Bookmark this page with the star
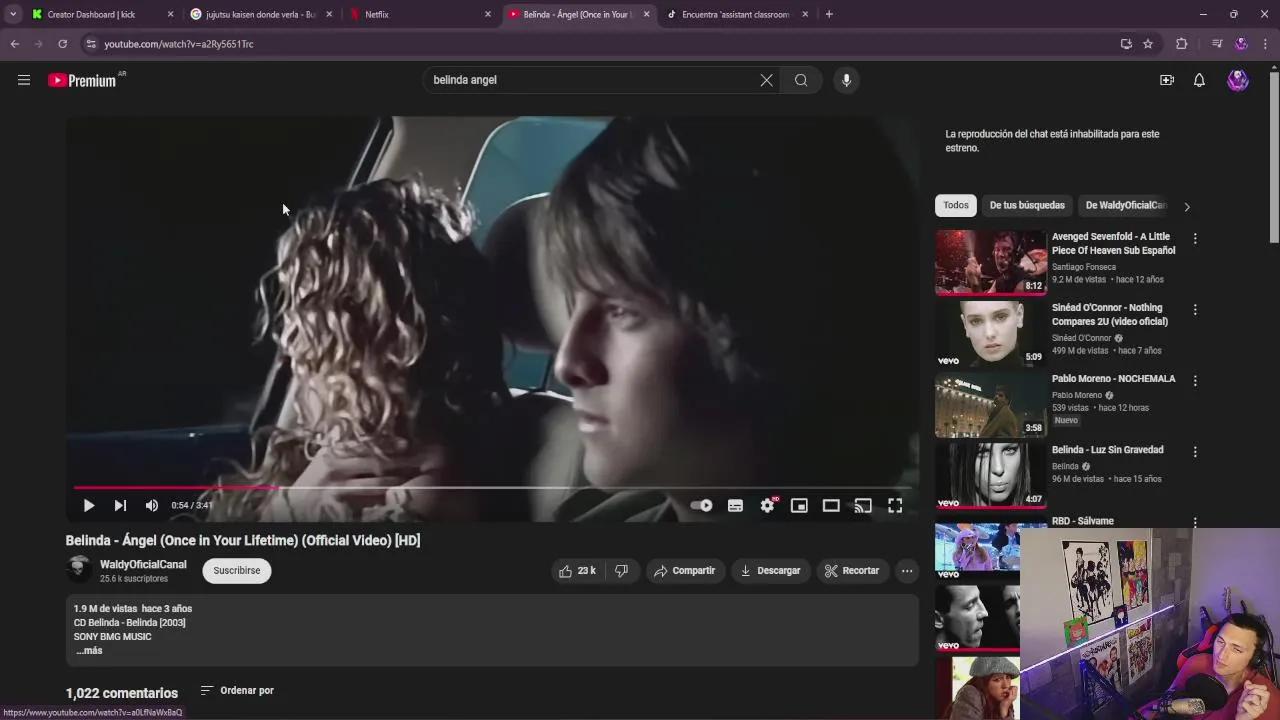The width and height of the screenshot is (1280, 720). tap(1148, 44)
